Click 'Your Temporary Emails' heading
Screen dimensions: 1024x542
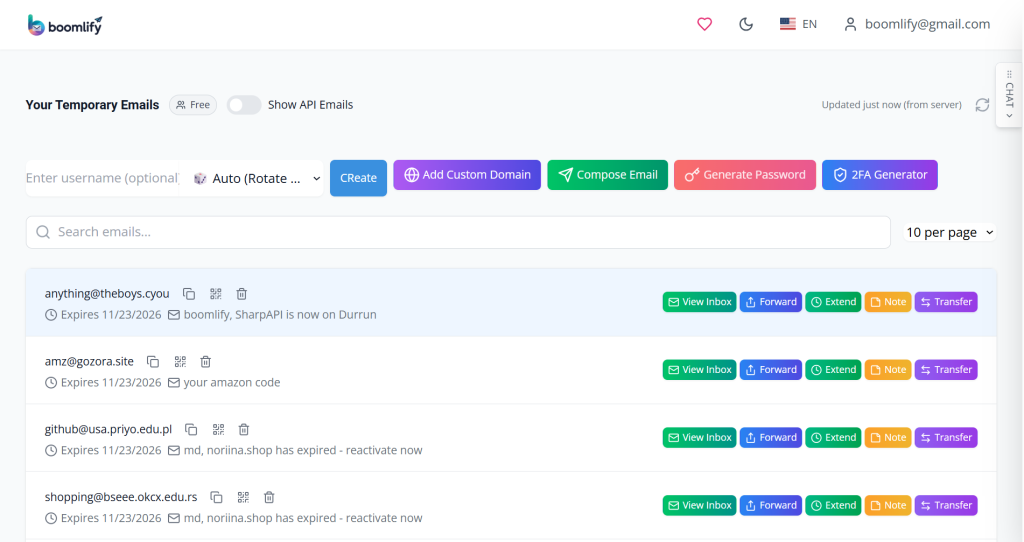(92, 105)
